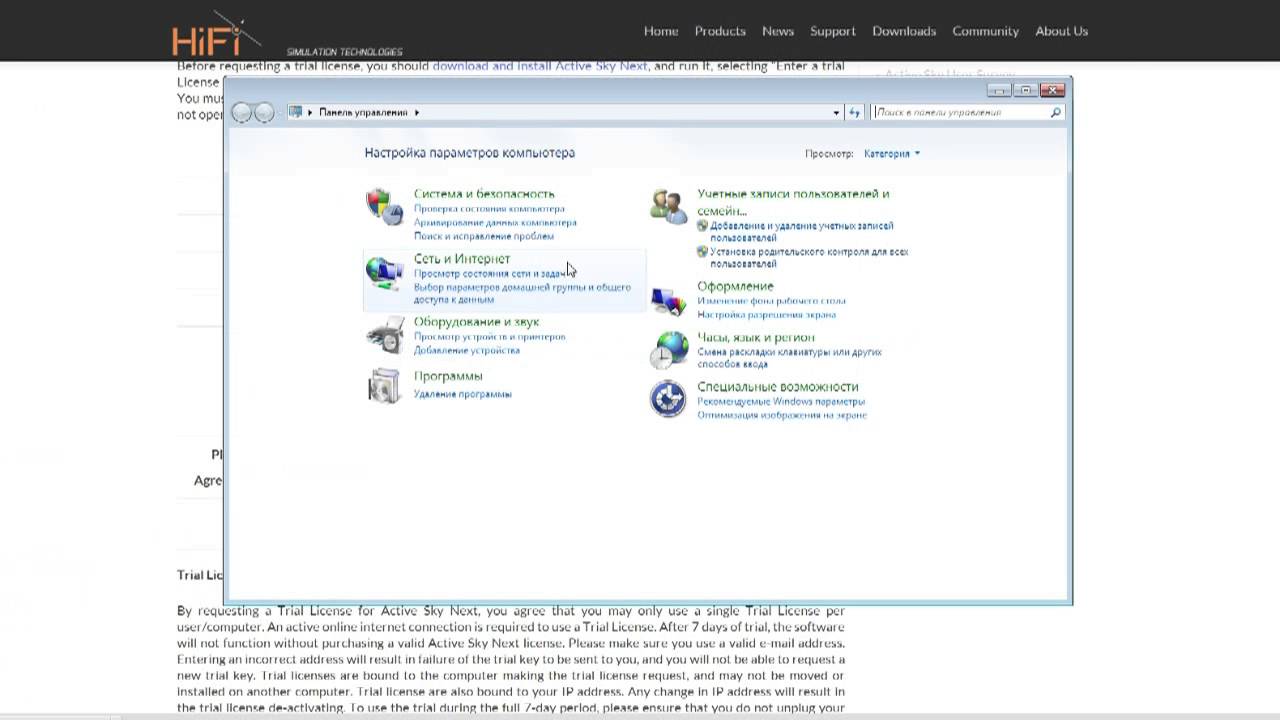Open the Сеть и Интернет heading link

[x=462, y=259]
